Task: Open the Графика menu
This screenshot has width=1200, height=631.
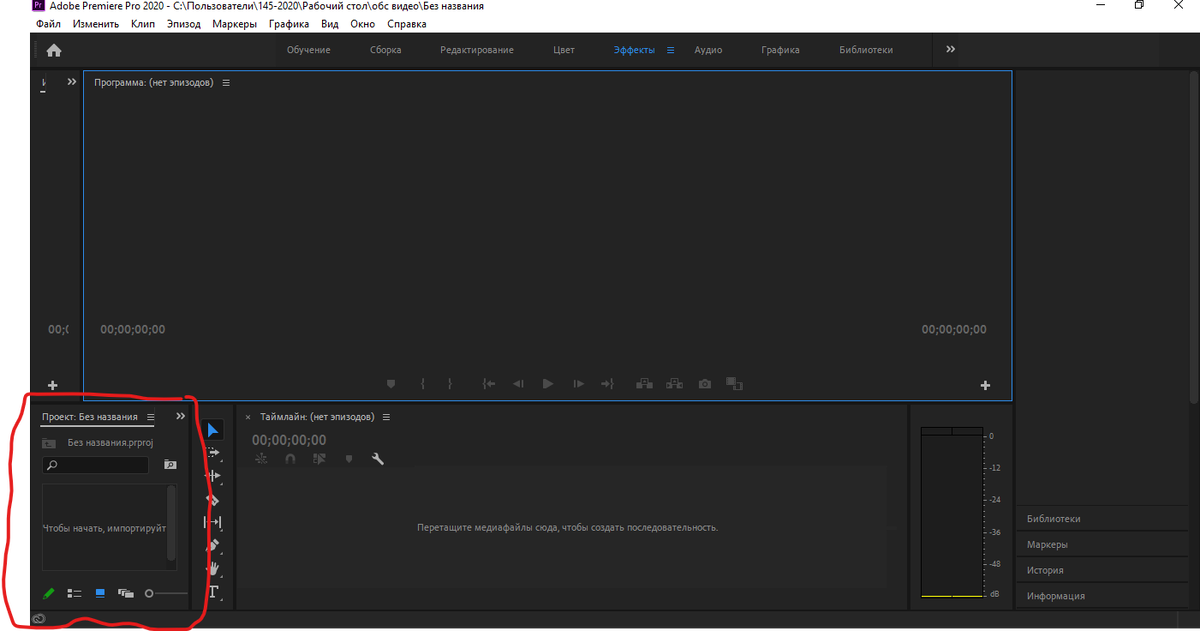Action: coord(288,24)
